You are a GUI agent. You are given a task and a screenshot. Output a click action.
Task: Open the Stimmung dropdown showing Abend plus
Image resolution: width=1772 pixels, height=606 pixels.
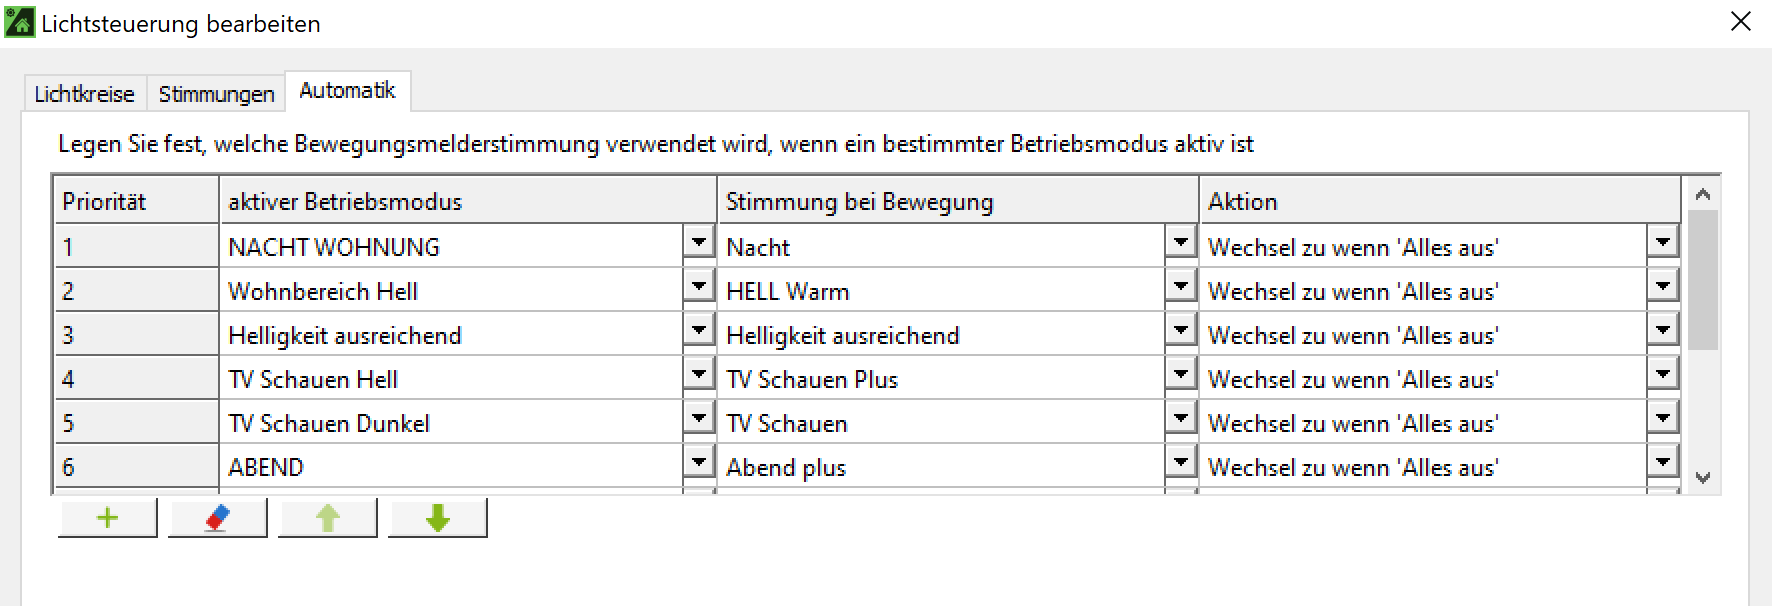(1181, 461)
